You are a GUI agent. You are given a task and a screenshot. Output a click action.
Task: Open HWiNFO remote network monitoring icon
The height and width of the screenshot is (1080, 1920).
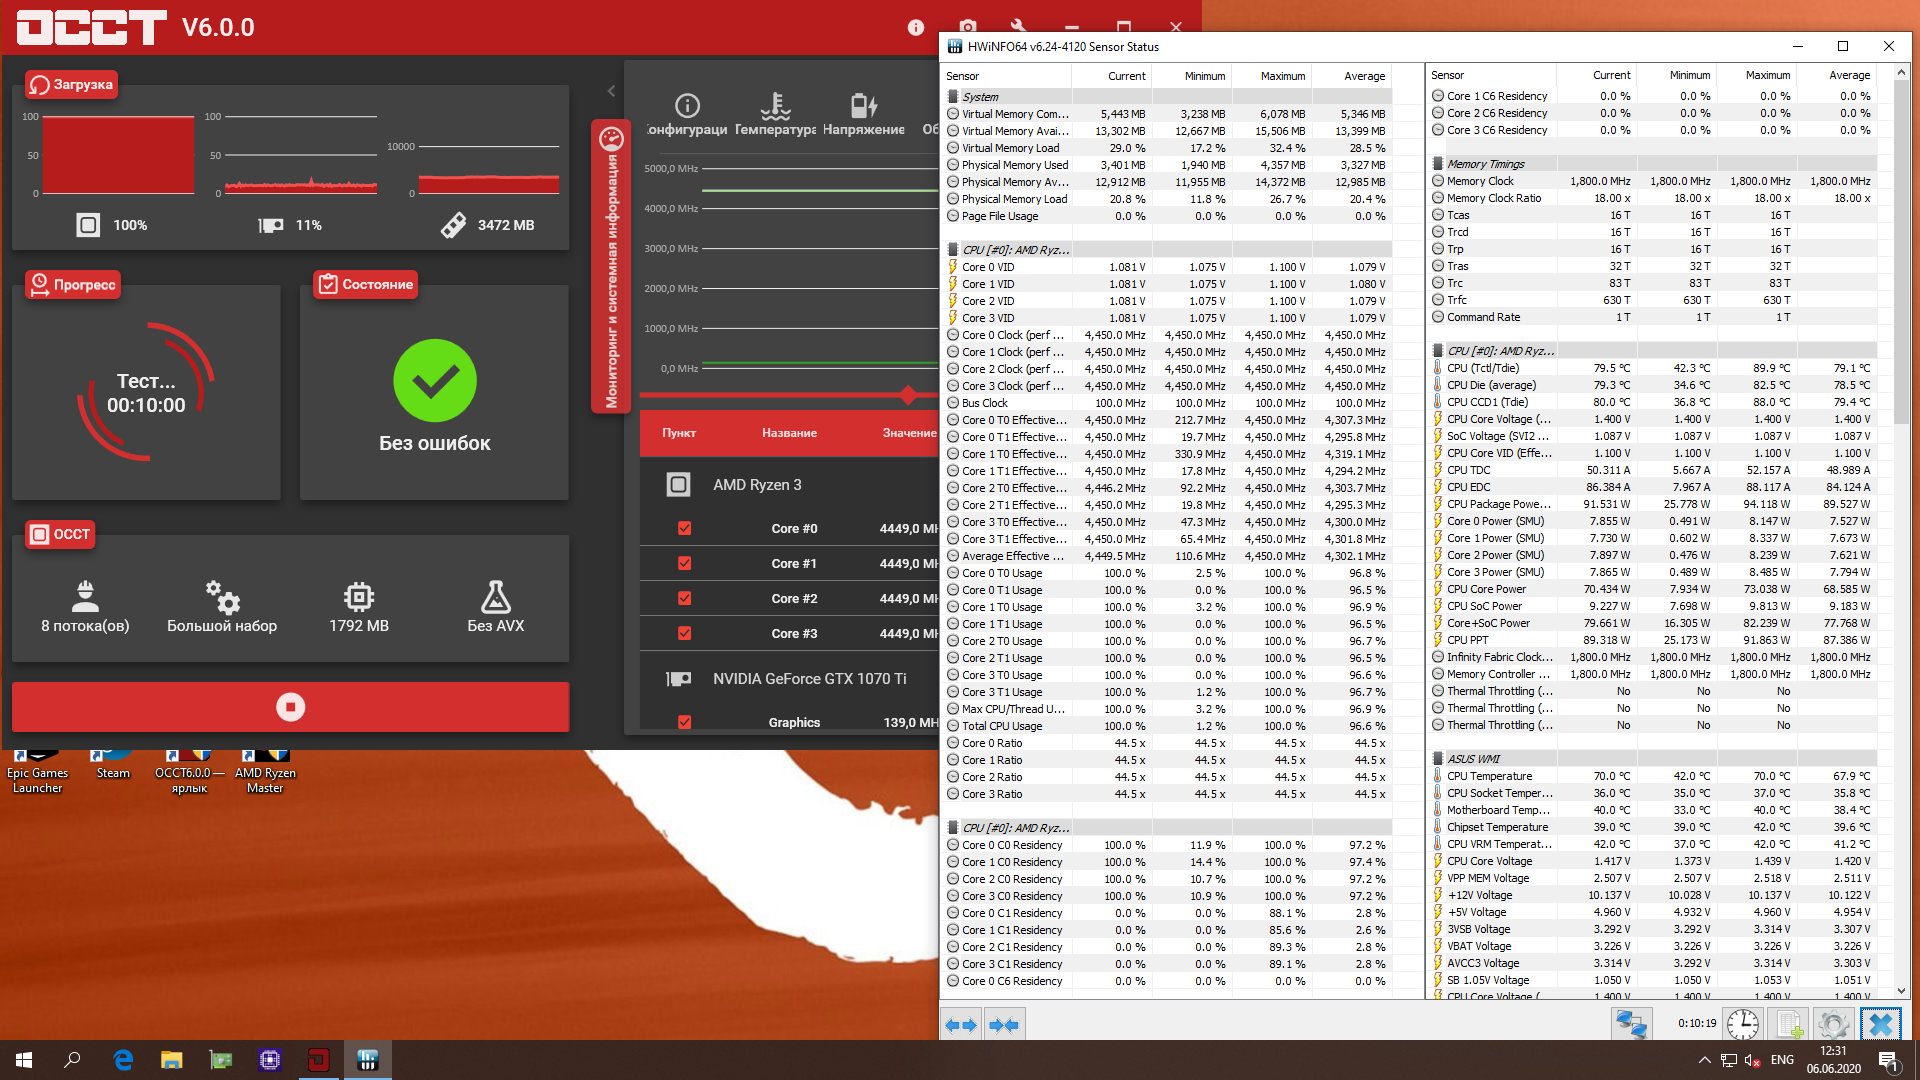pyautogui.click(x=1631, y=1024)
